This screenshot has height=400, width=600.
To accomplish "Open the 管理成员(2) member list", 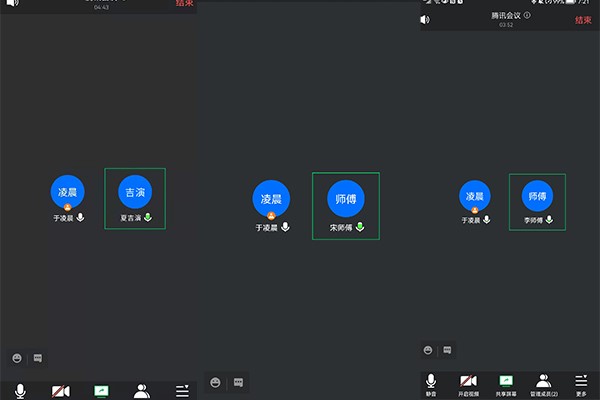I will [543, 384].
